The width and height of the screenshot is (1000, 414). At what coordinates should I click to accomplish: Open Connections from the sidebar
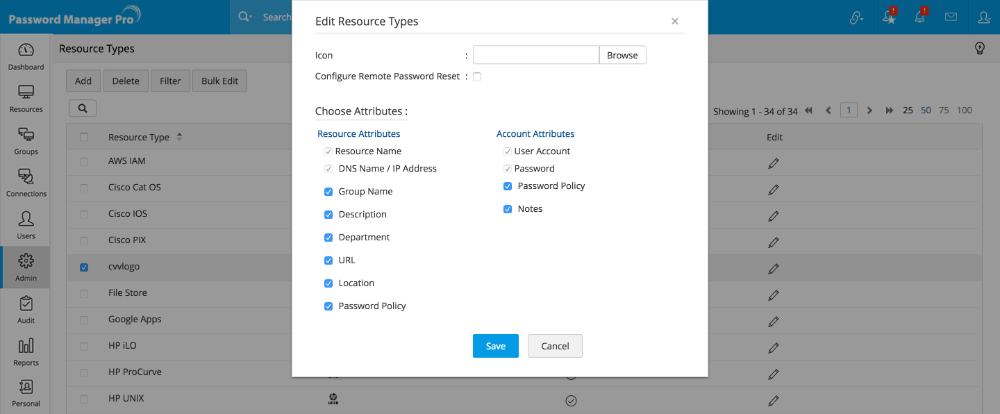point(26,183)
